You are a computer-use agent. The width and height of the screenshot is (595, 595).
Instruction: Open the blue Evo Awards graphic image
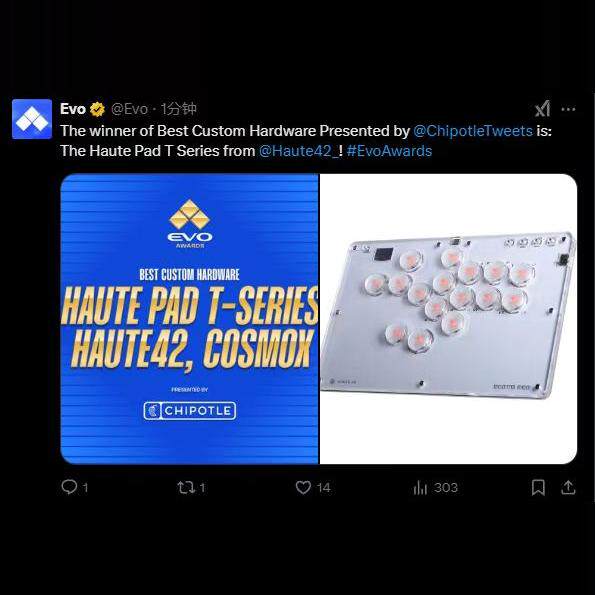coord(189,319)
